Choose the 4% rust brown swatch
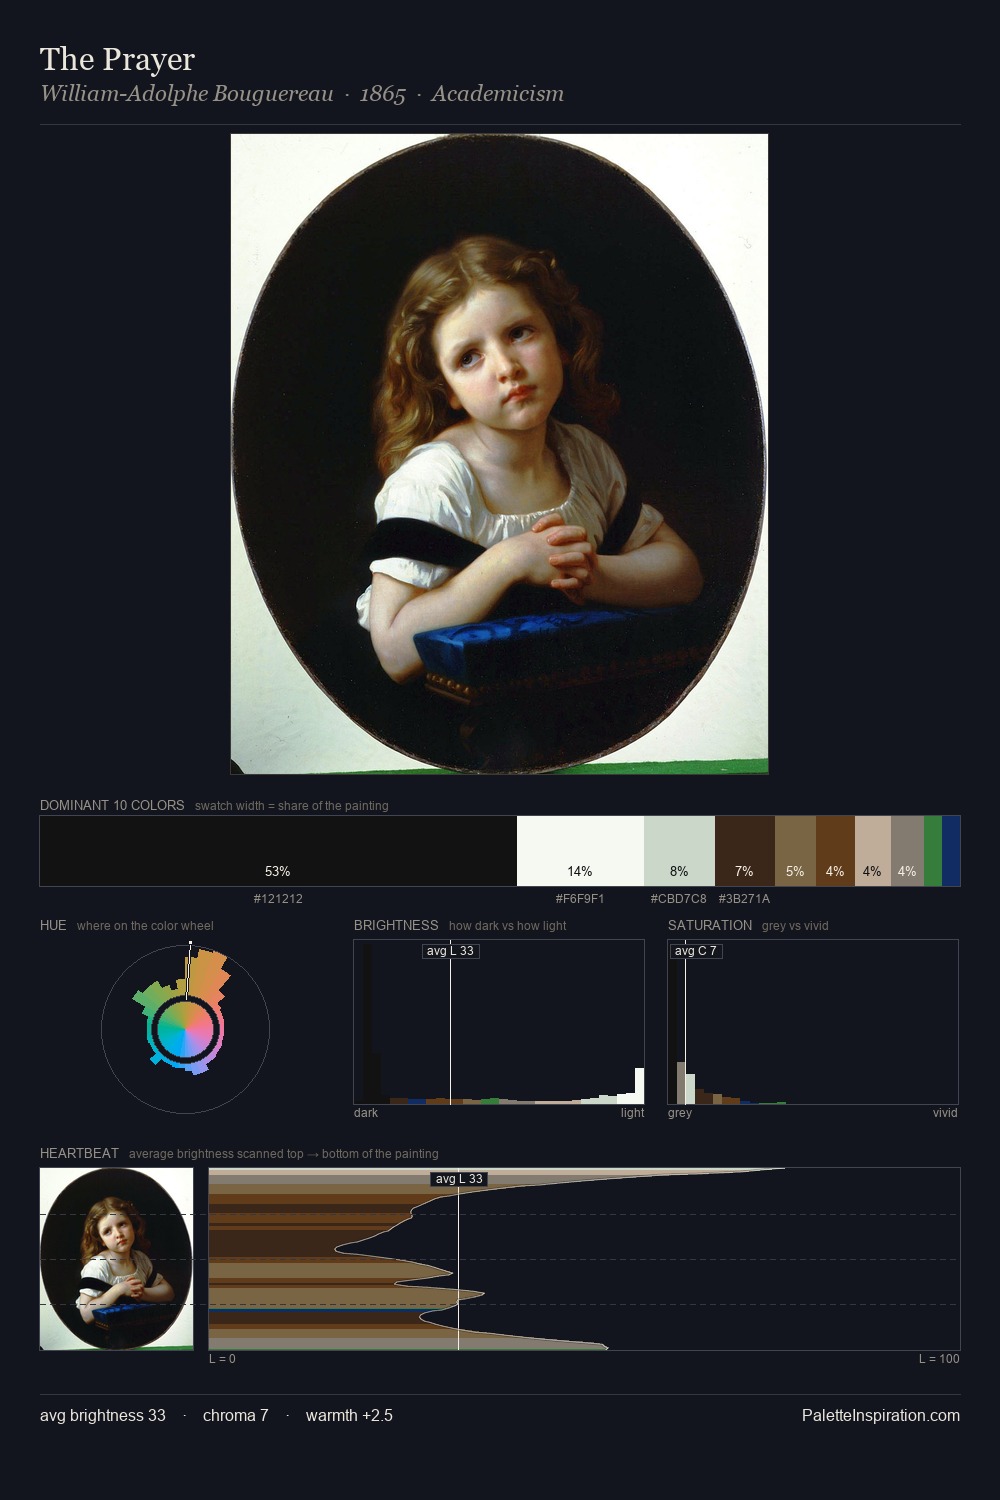Image resolution: width=1000 pixels, height=1500 pixels. (835, 851)
